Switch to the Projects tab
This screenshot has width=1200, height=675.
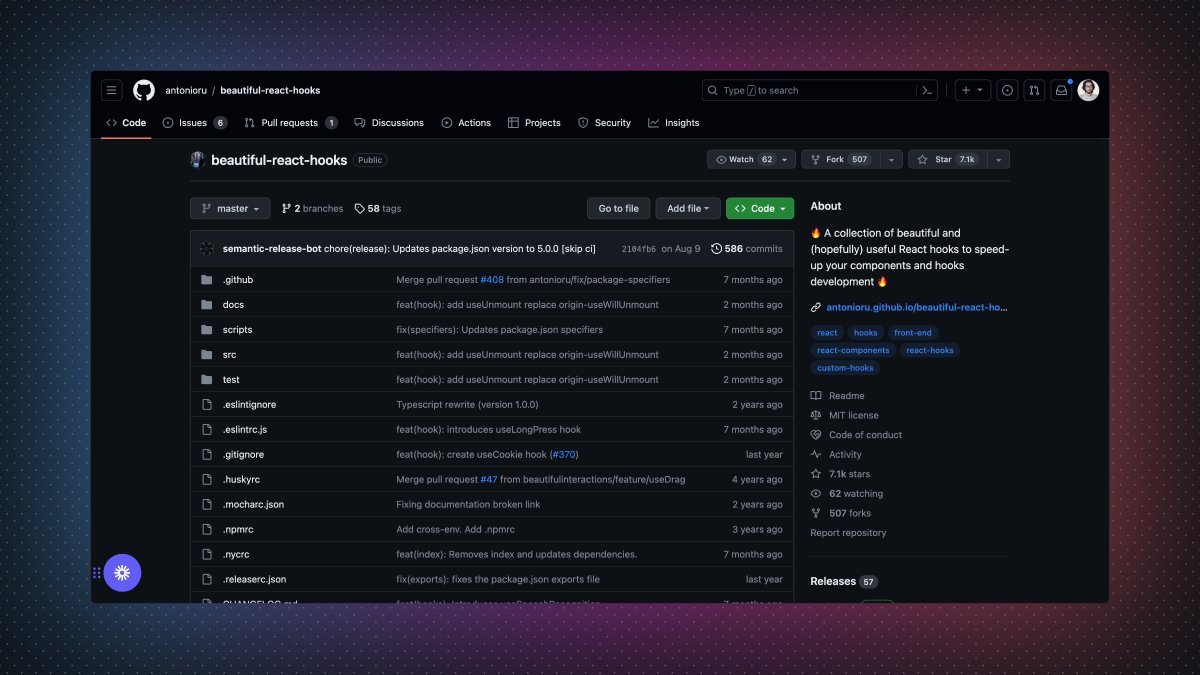[x=534, y=122]
